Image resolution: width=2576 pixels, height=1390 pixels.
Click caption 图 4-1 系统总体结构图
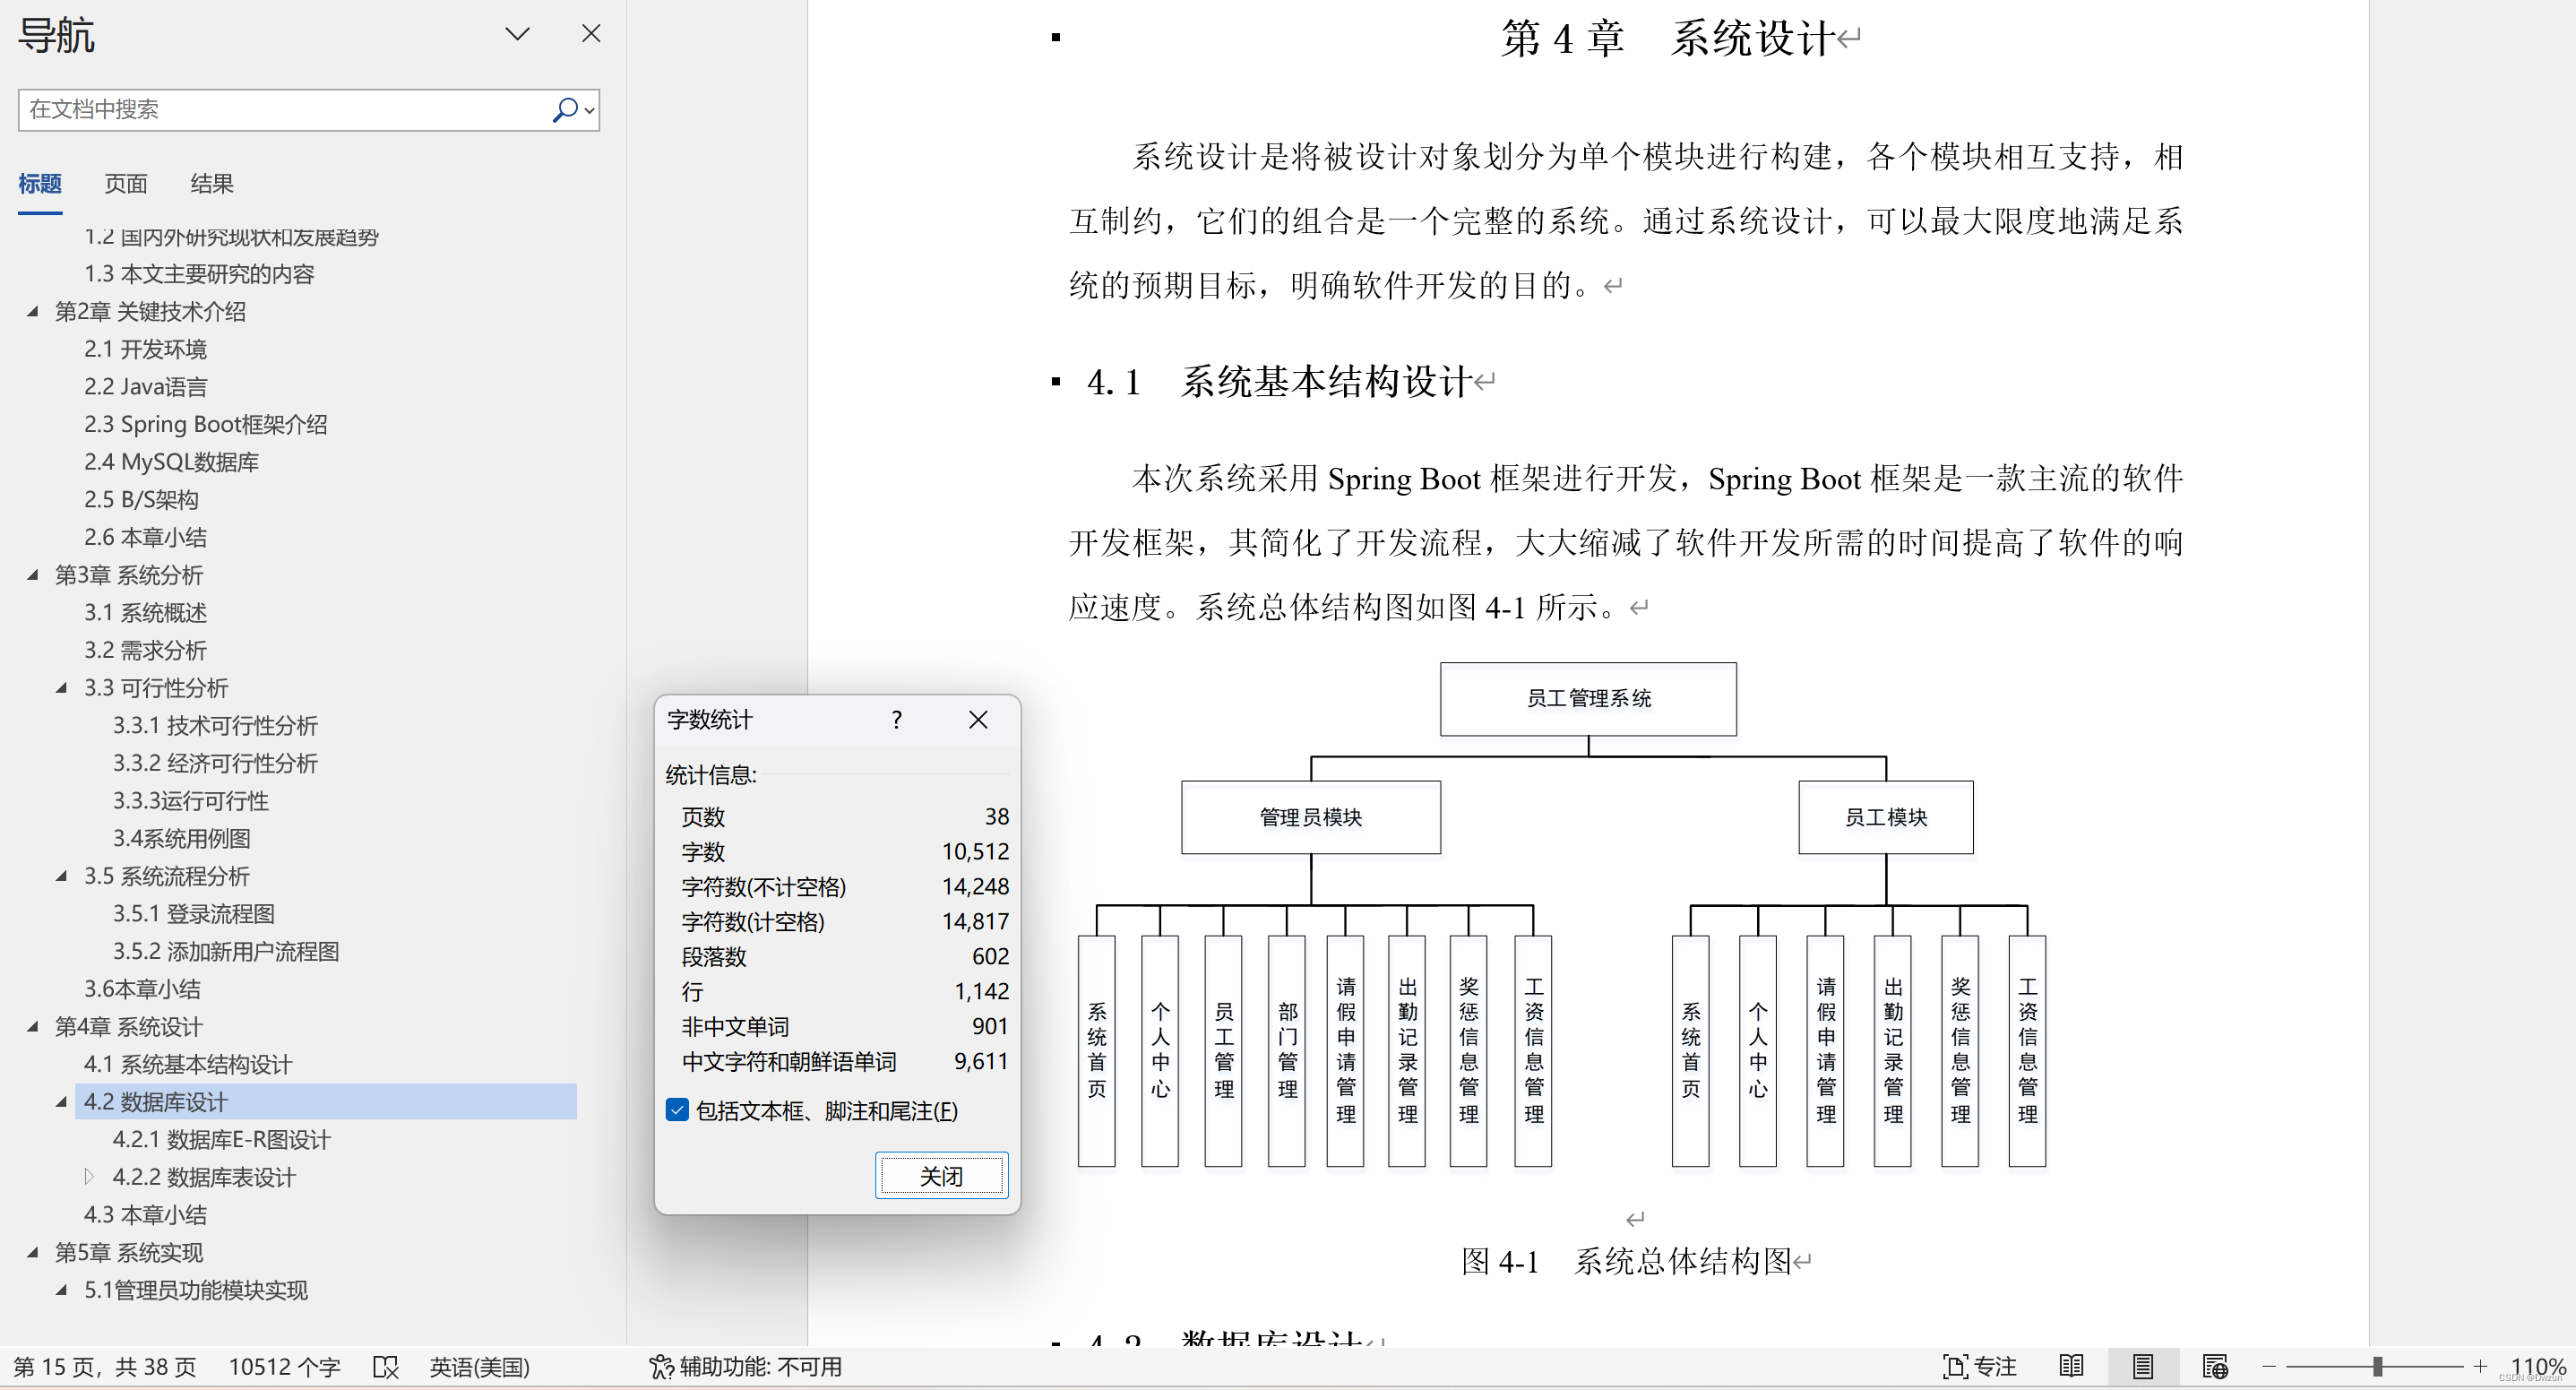pos(1626,1261)
